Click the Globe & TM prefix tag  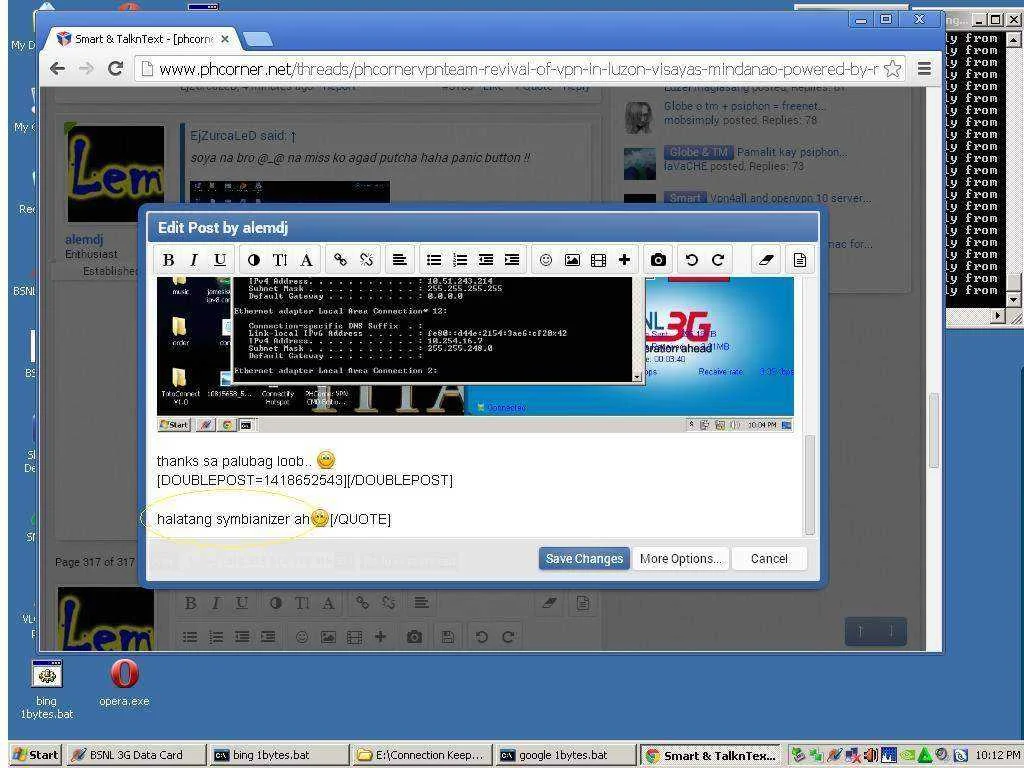(x=697, y=152)
